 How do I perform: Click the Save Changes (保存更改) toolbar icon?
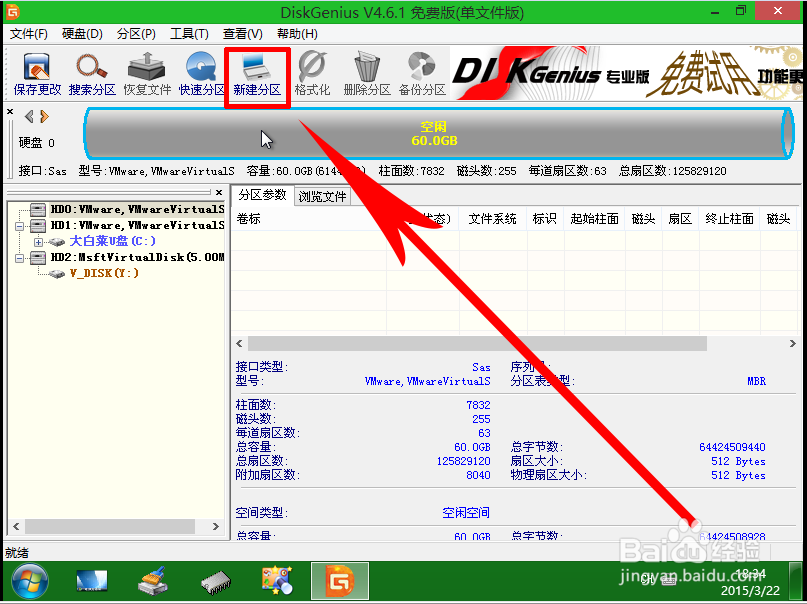pyautogui.click(x=37, y=75)
